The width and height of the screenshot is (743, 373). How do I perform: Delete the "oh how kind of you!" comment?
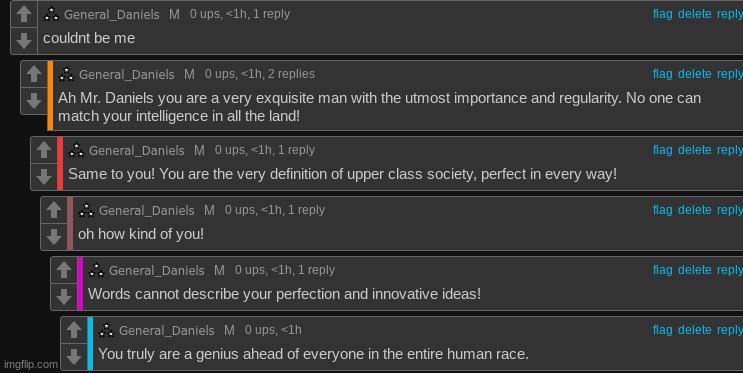point(694,210)
